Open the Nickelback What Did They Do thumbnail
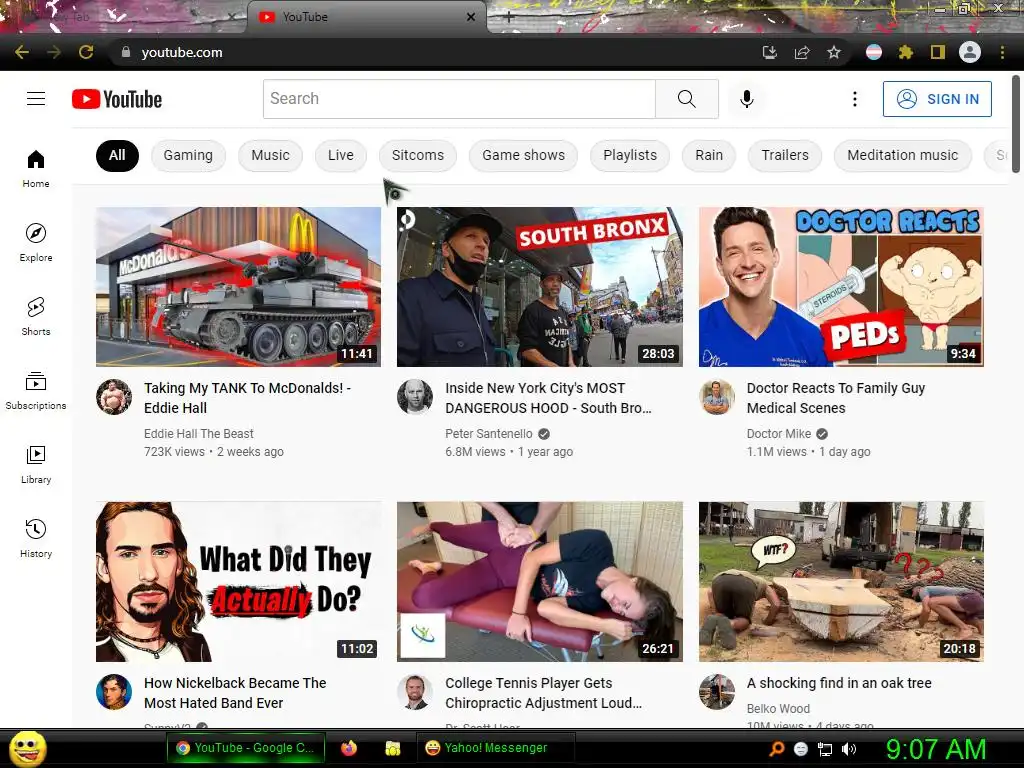Viewport: 1024px width, 768px height. pyautogui.click(x=238, y=582)
